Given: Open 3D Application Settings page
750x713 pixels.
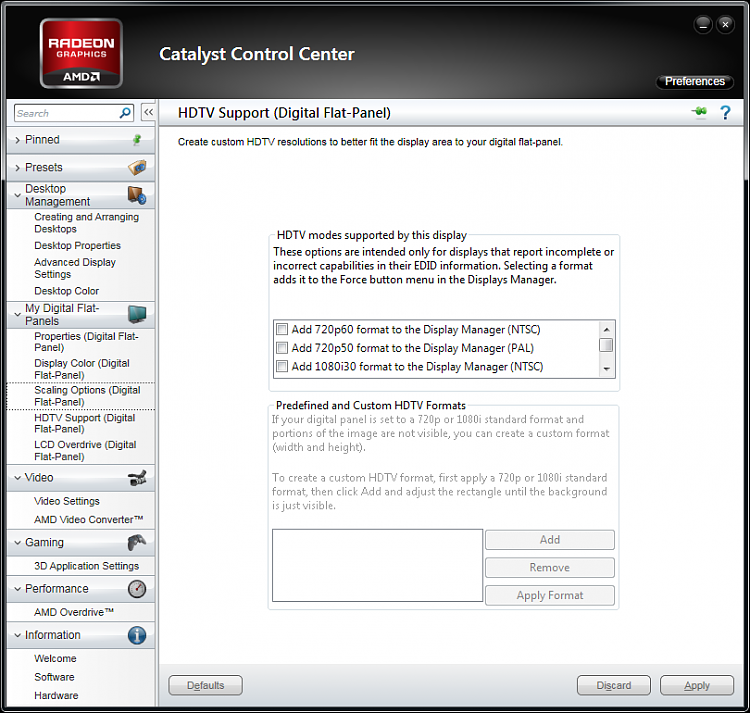Looking at the screenshot, I should (x=87, y=566).
